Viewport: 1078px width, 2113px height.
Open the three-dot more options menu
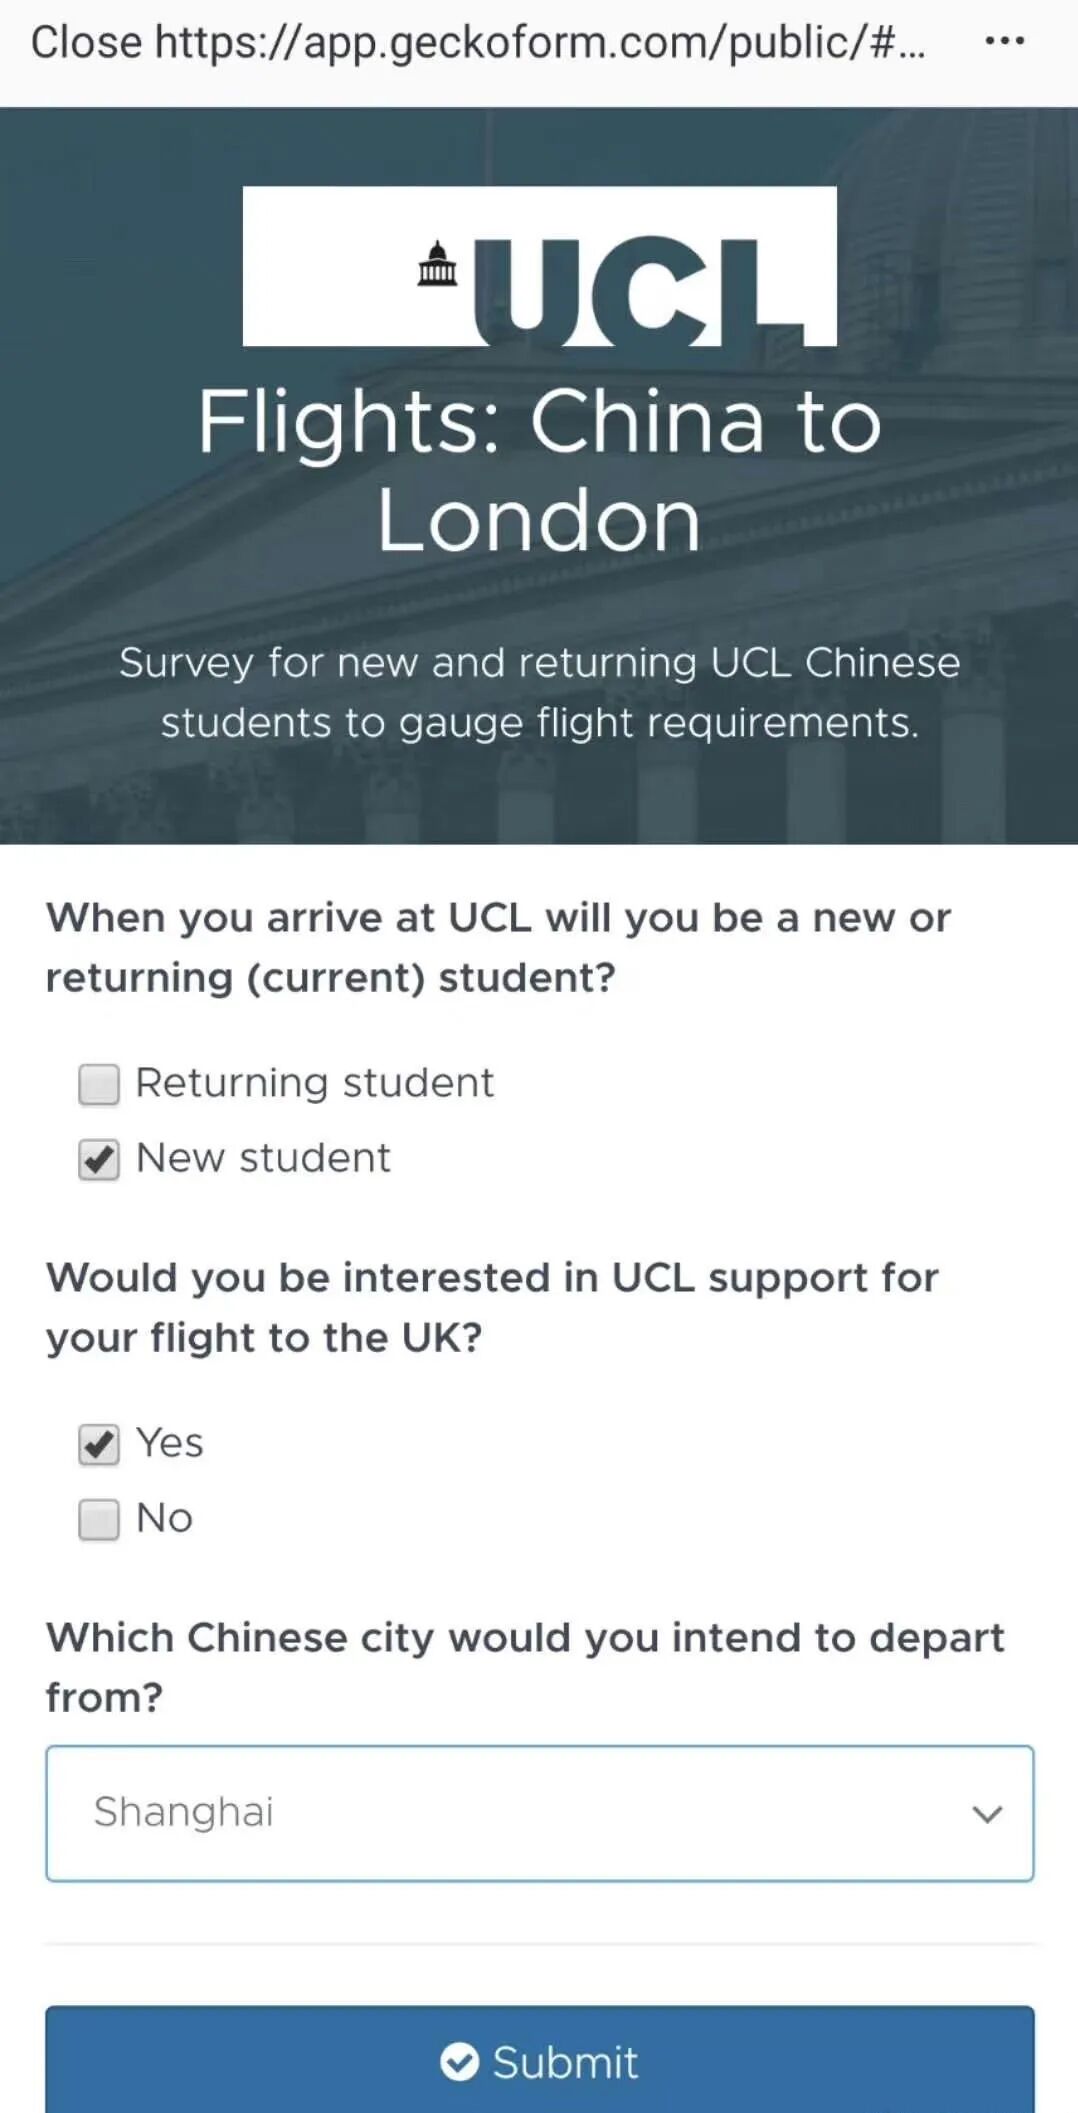1004,41
